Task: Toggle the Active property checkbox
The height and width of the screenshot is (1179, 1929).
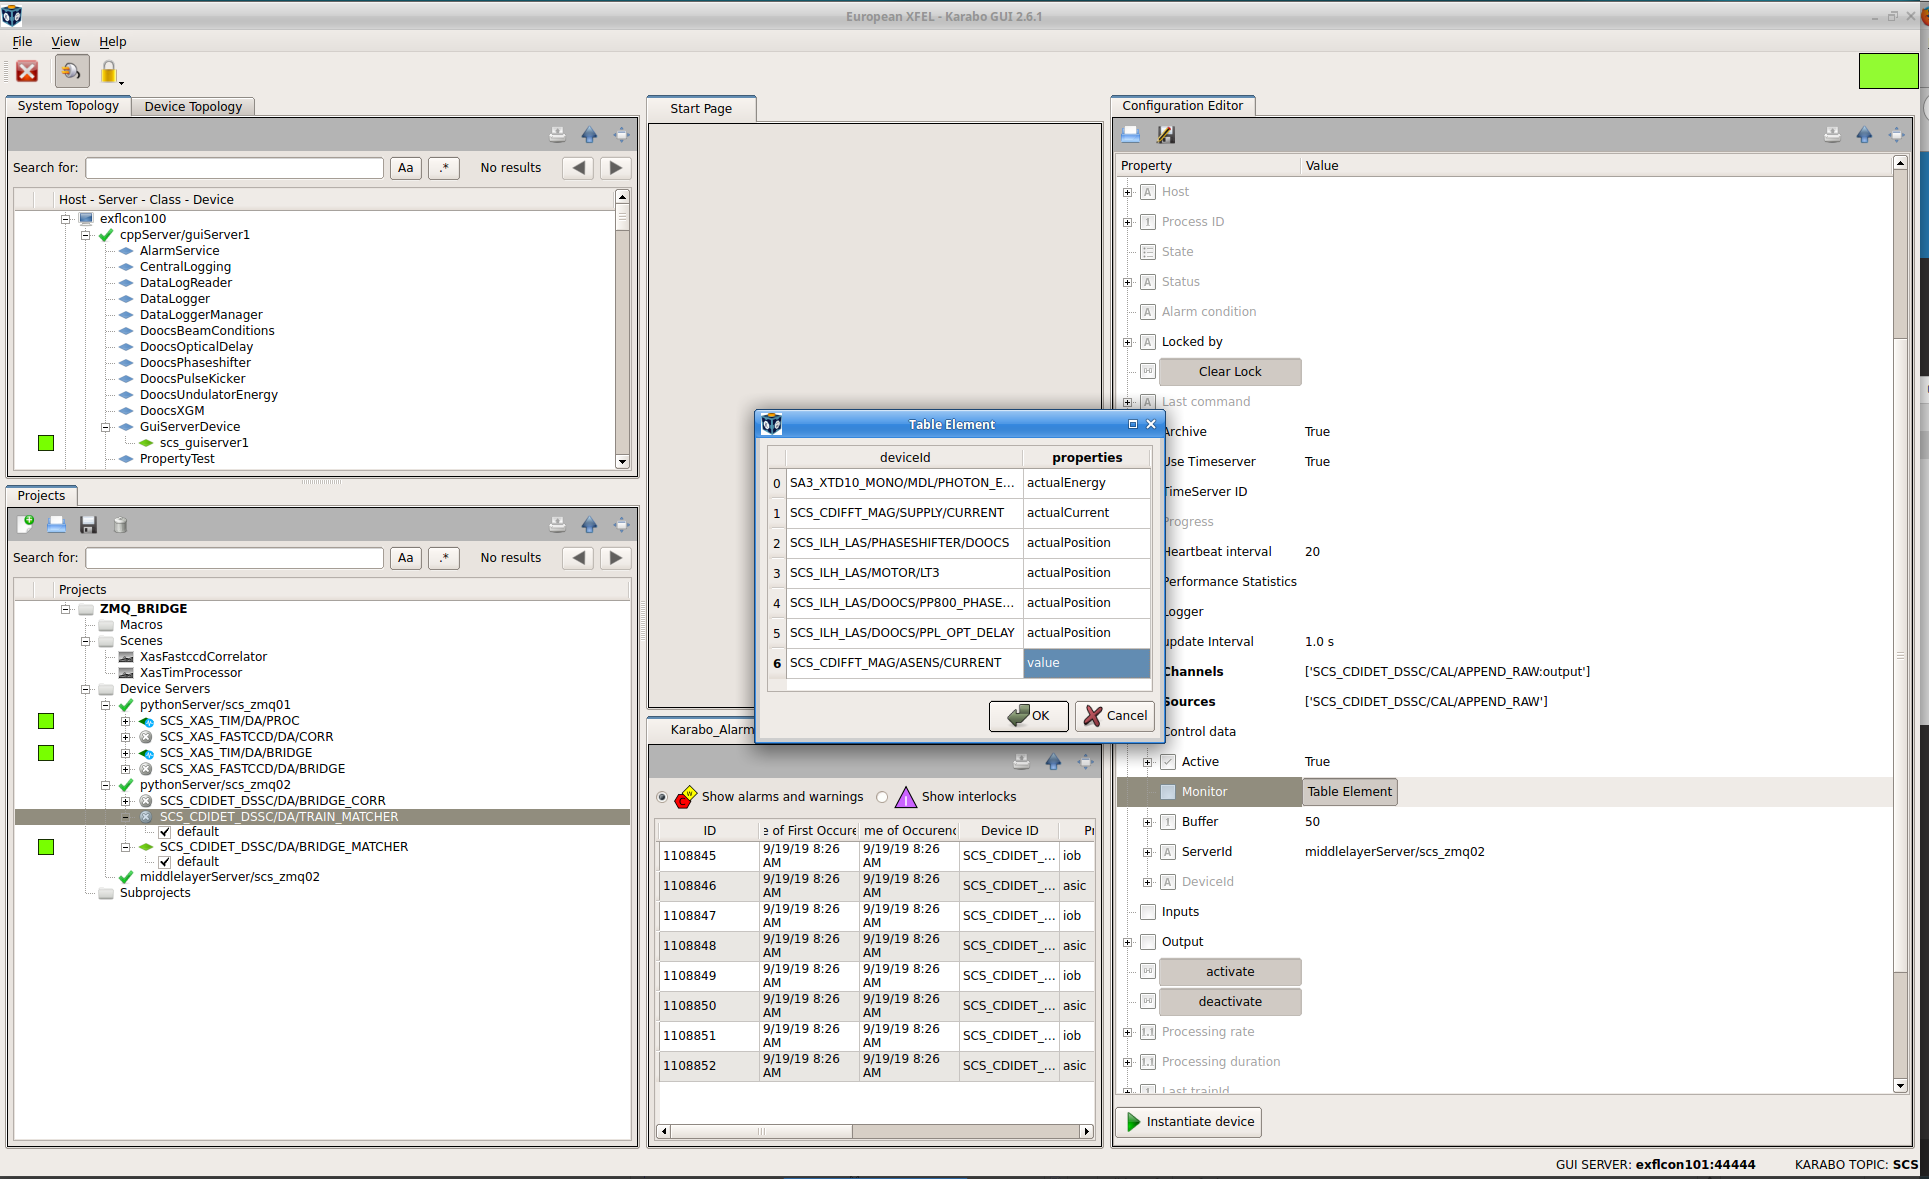Action: pyautogui.click(x=1168, y=762)
